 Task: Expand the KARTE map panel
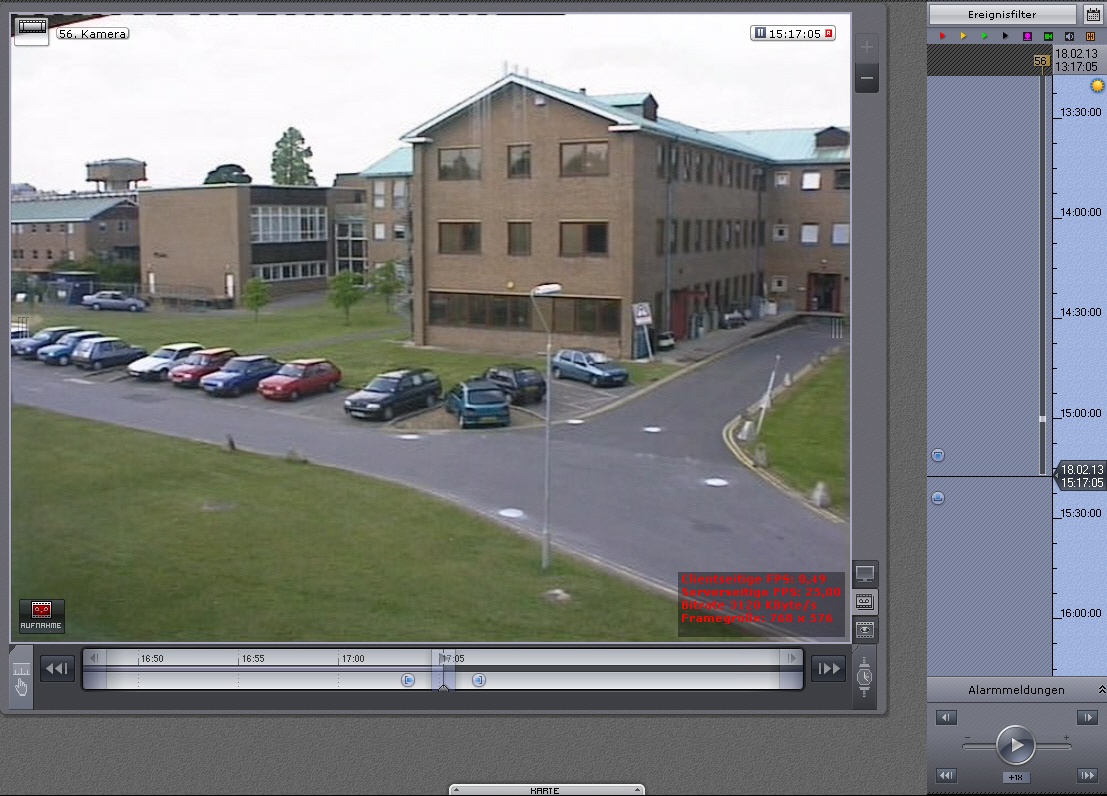[546, 790]
